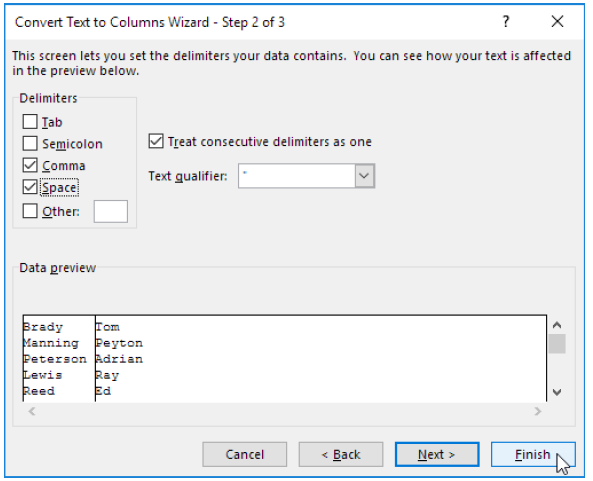Screen dimensions: 593x481
Task: Toggle Treat consecutive delimiters as one
Action: point(156,141)
